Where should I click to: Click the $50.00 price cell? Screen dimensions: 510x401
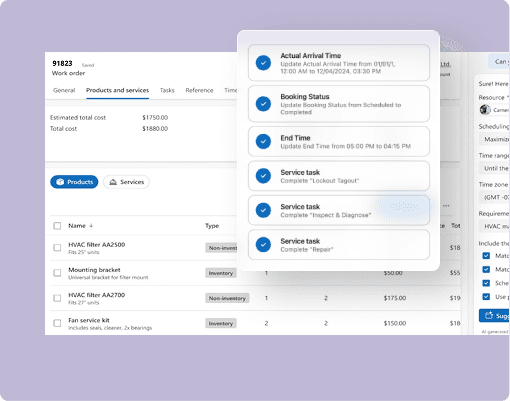(x=393, y=273)
